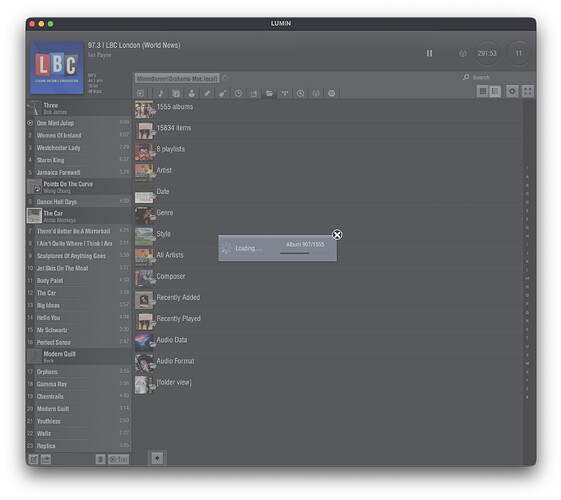Open the artist person icon view
The width and height of the screenshot is (561, 500).
(x=192, y=94)
